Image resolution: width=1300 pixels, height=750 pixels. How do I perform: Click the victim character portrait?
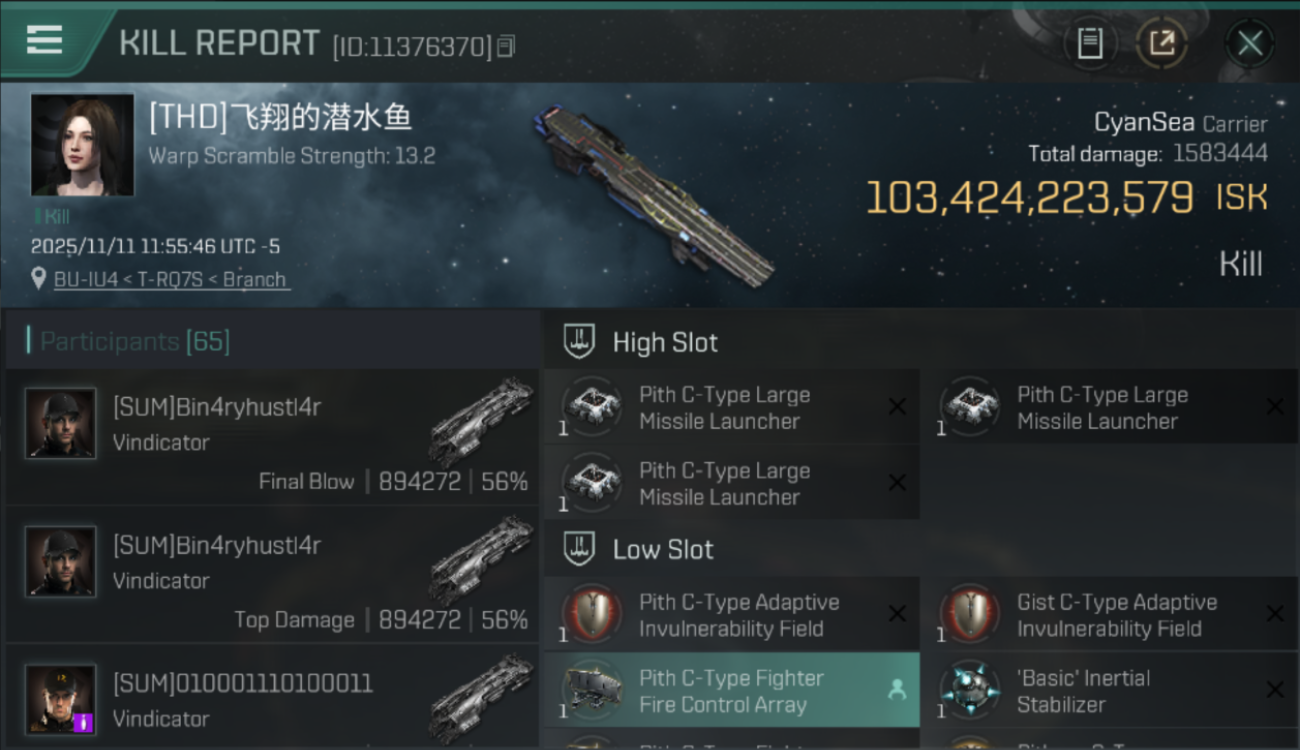[82, 145]
